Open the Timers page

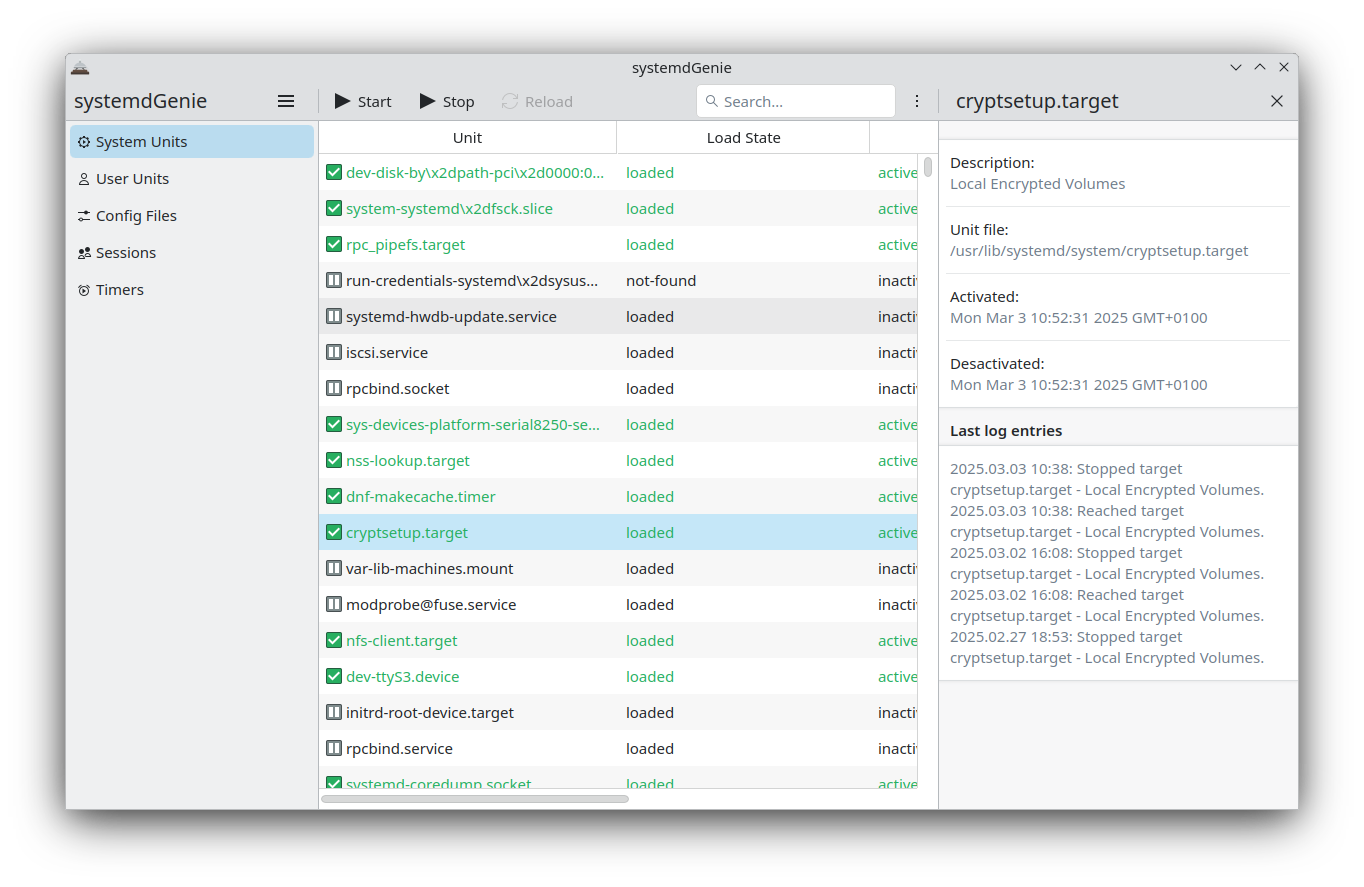[x=192, y=290]
